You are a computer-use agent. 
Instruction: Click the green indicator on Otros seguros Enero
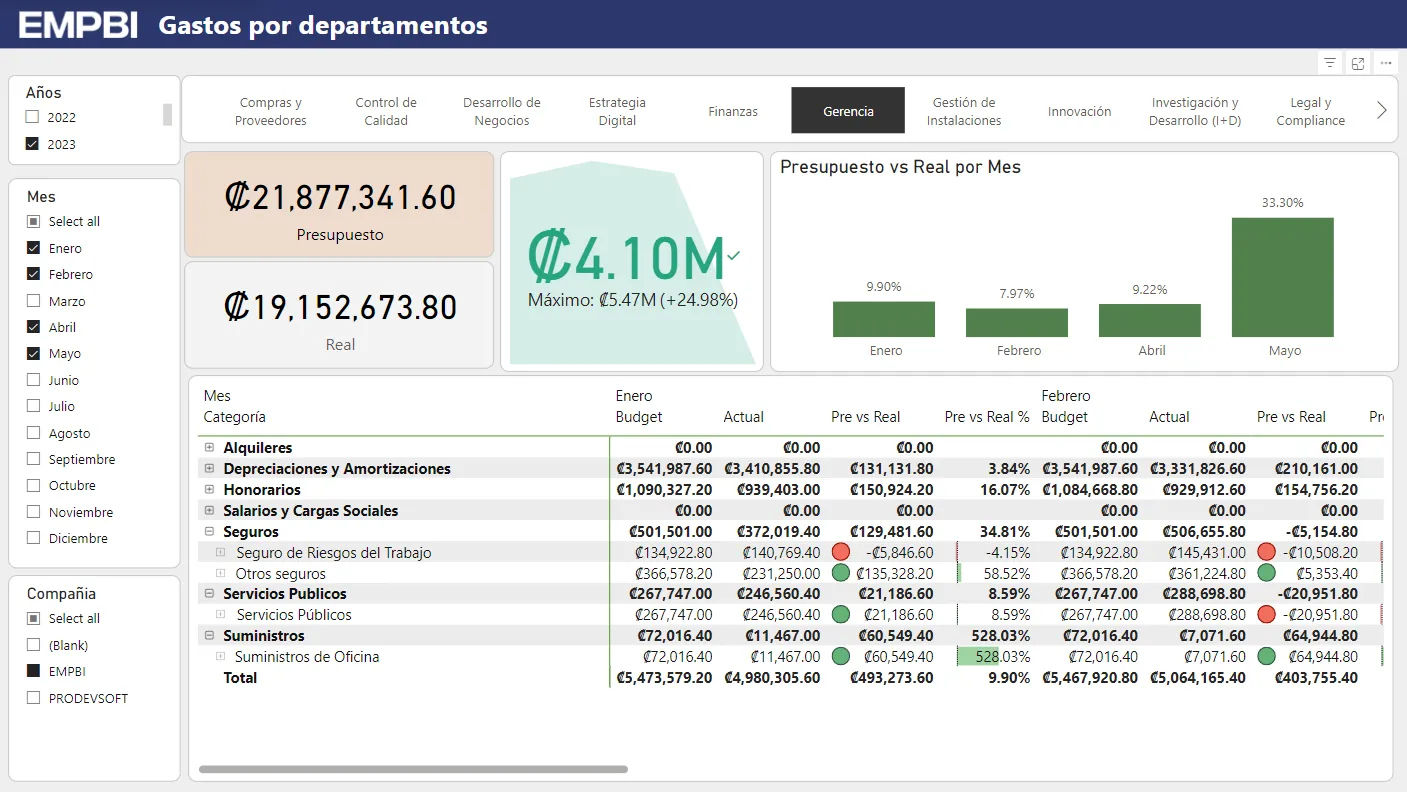pyautogui.click(x=841, y=573)
